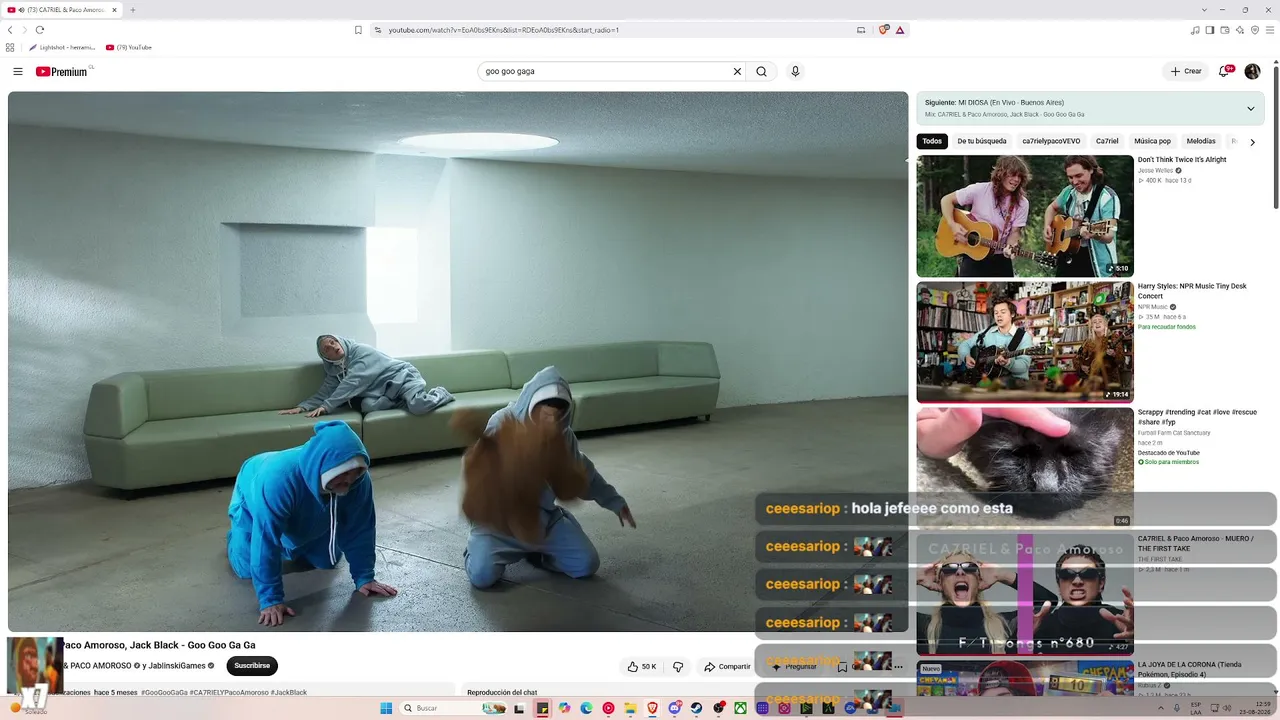The width and height of the screenshot is (1280, 720).
Task: Click the address bar URL
Action: pos(504,30)
